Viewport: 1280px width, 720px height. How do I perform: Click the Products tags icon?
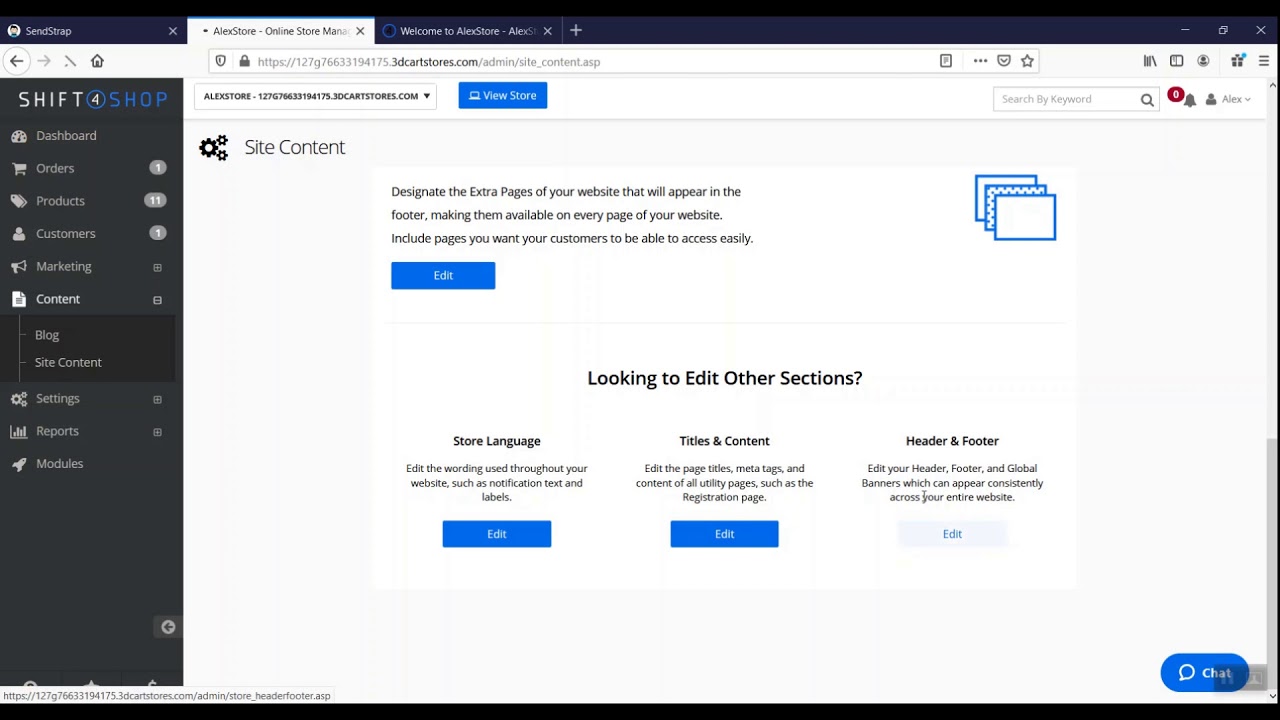point(19,201)
